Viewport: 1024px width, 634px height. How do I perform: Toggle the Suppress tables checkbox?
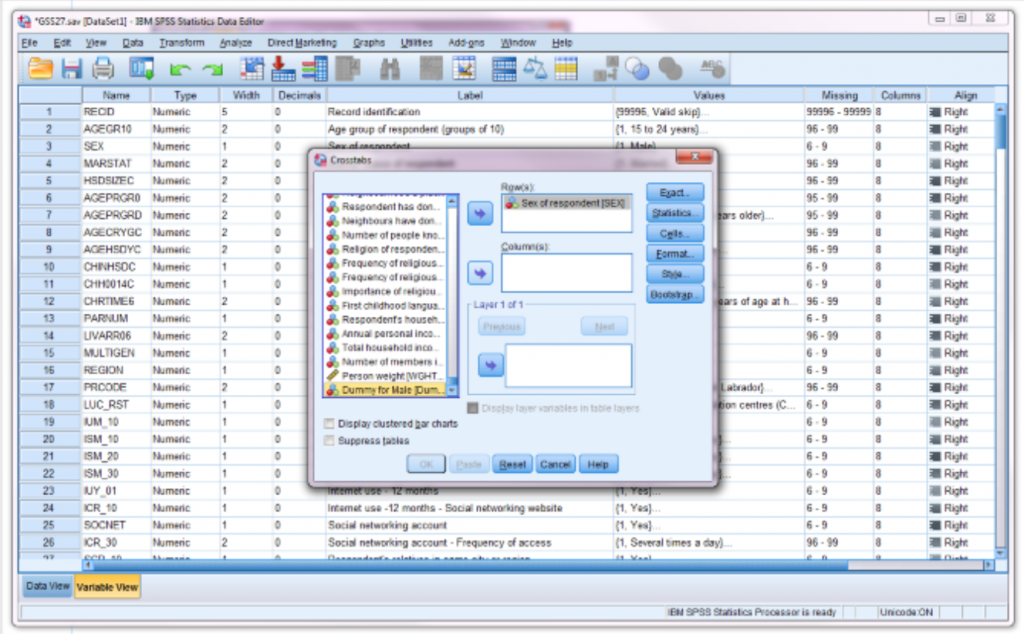(330, 441)
